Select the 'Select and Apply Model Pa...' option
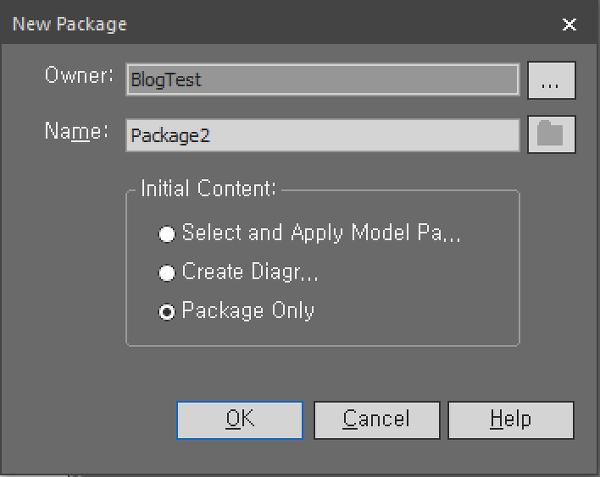 (x=167, y=234)
